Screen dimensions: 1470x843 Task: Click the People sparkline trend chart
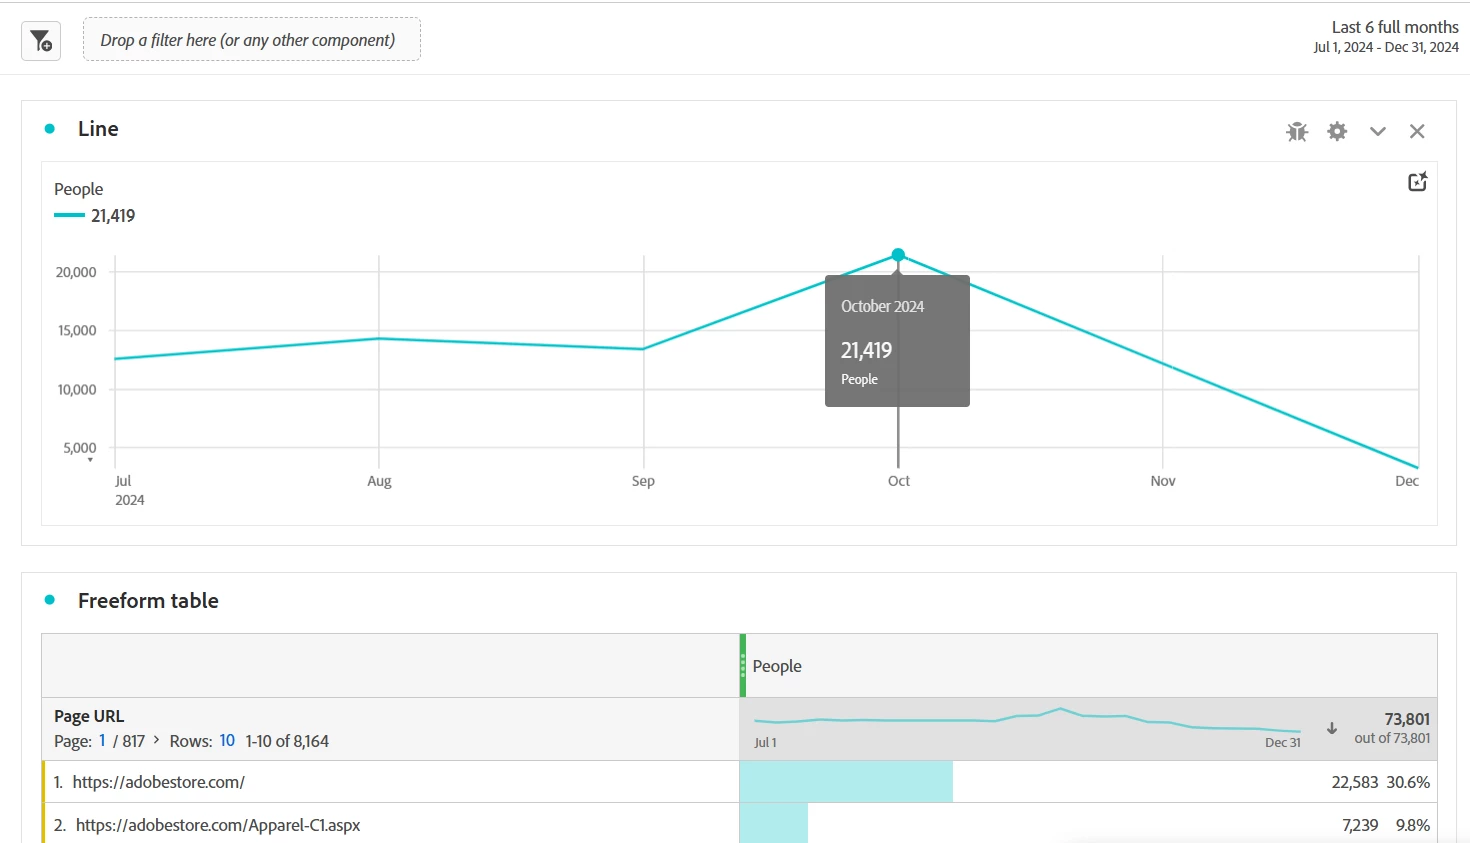pos(1027,720)
